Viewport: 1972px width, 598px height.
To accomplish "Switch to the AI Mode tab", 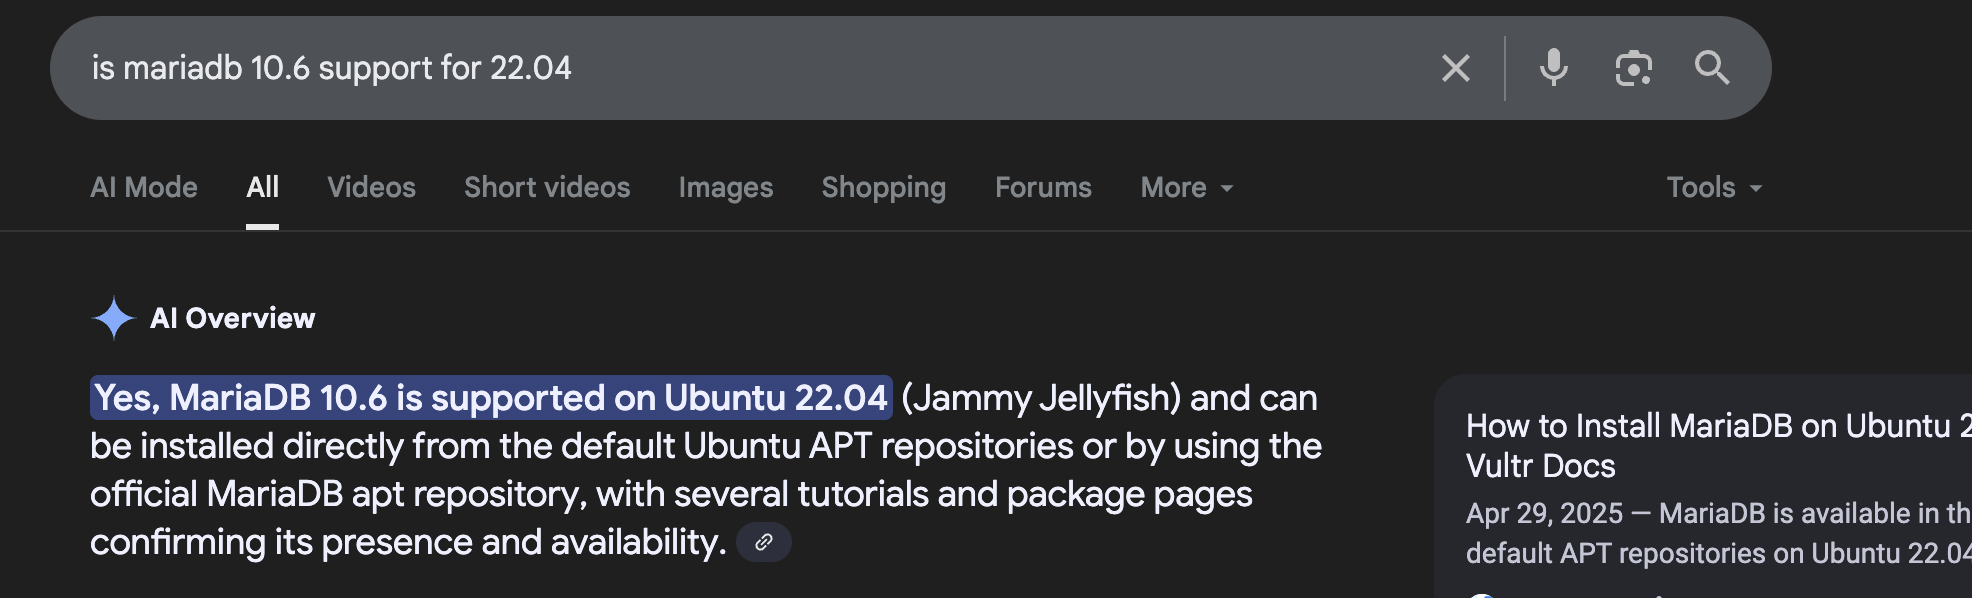I will [x=144, y=187].
